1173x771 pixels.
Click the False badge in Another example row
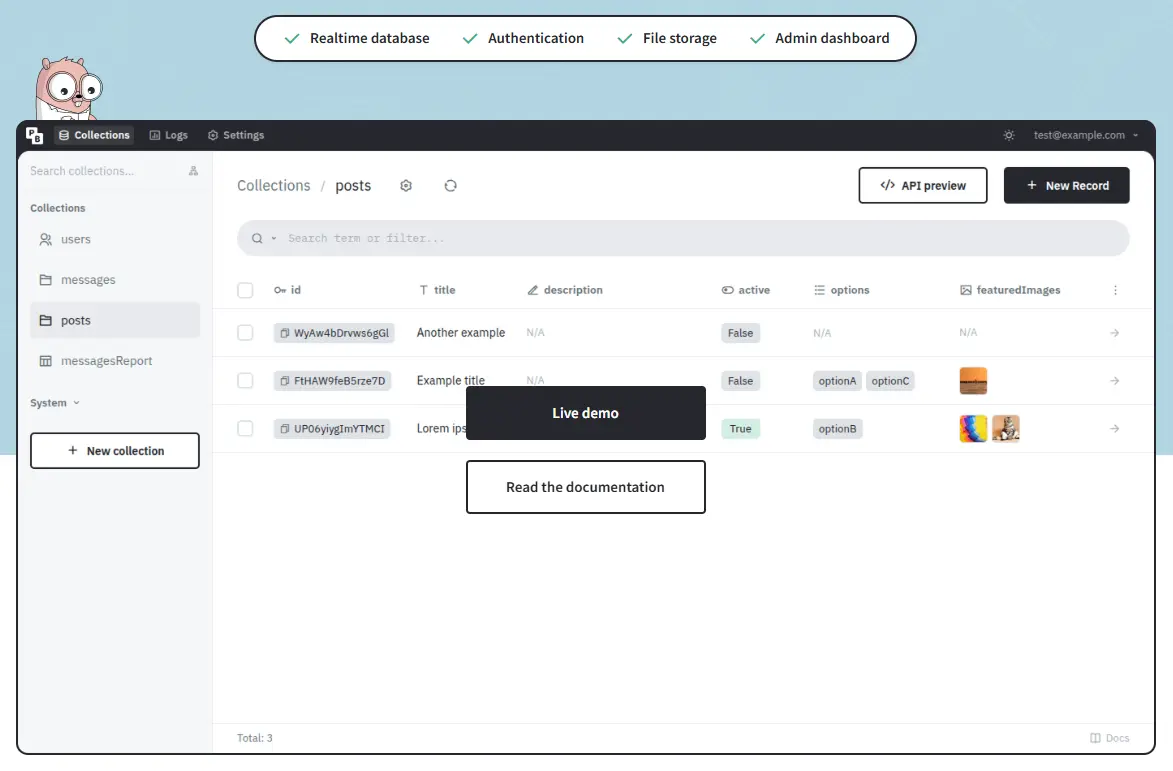tap(741, 333)
